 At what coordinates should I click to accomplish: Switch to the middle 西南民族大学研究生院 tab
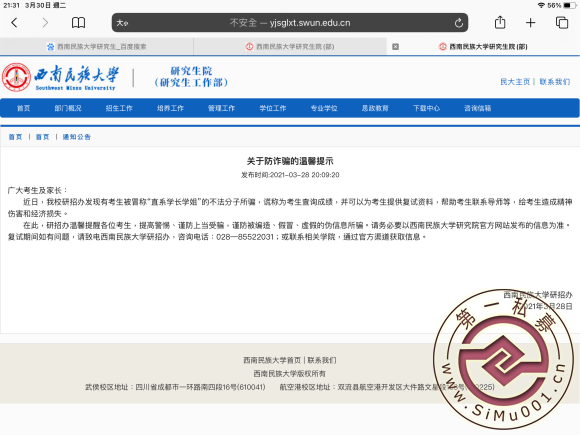coord(290,47)
